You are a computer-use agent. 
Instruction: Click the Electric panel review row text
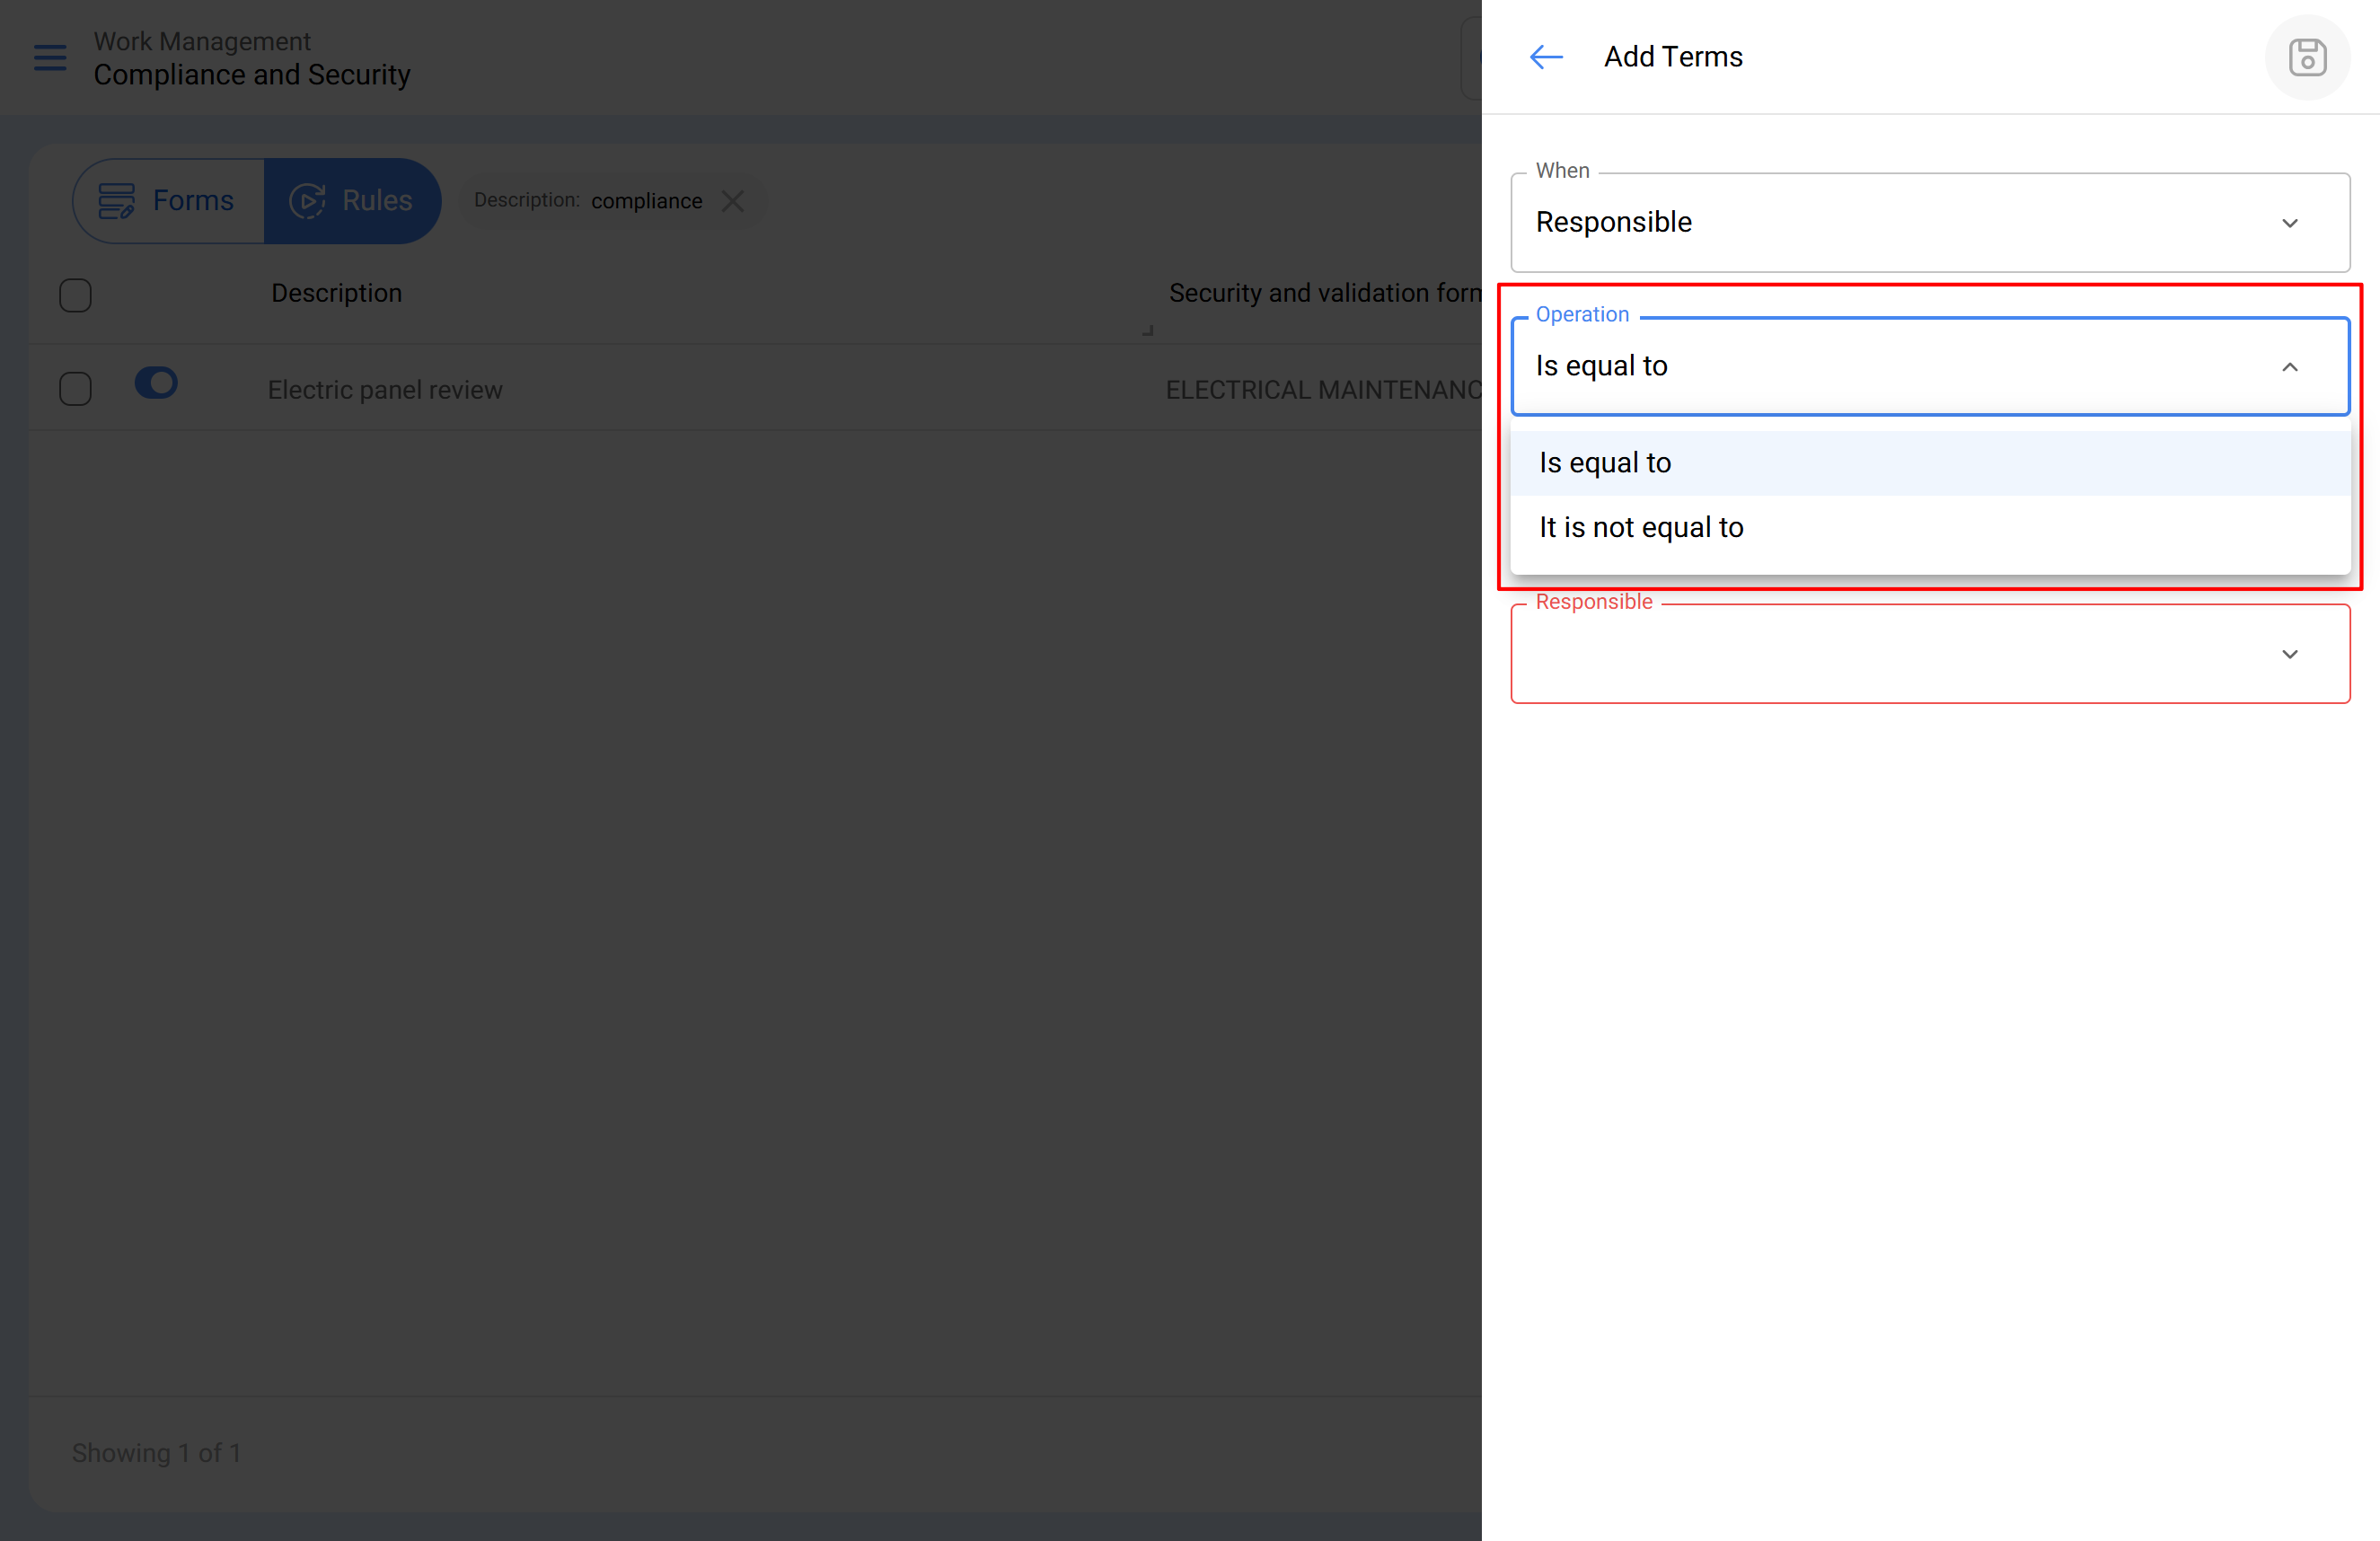[385, 390]
